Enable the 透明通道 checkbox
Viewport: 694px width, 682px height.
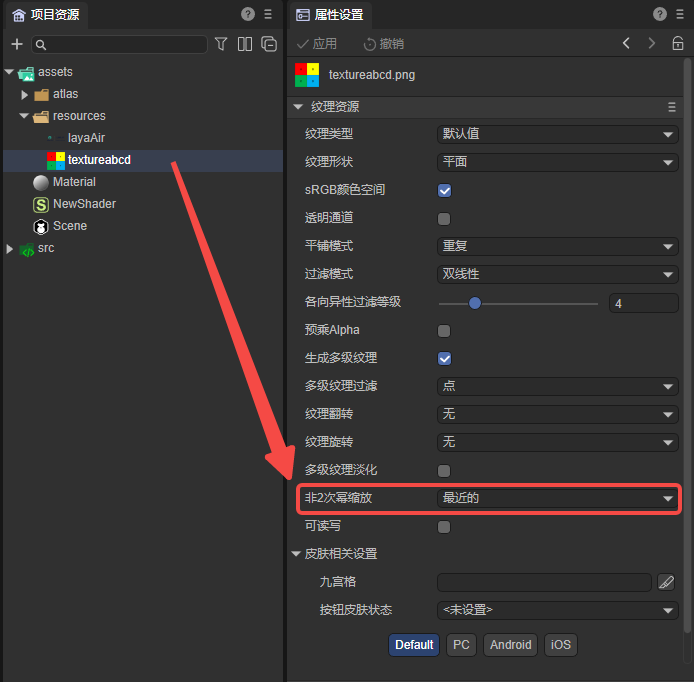click(444, 218)
